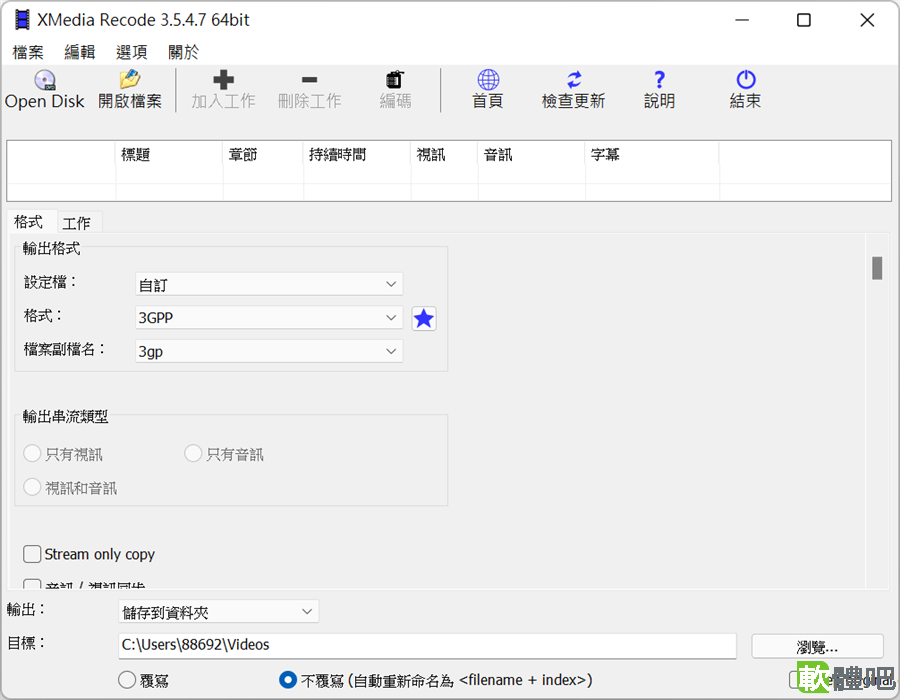Open the 選項 menu
Image resolution: width=900 pixels, height=700 pixels.
131,52
